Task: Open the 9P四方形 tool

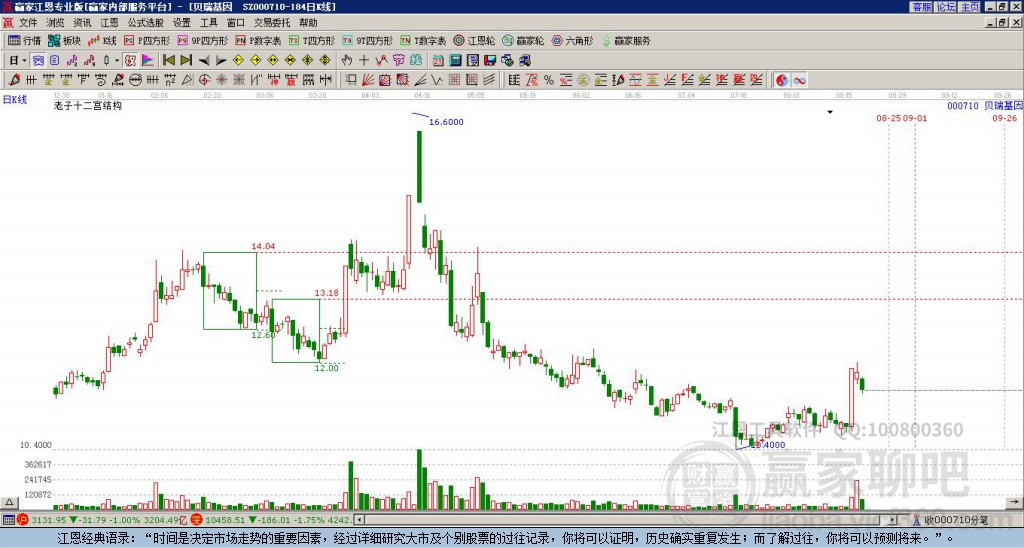Action: (x=202, y=40)
